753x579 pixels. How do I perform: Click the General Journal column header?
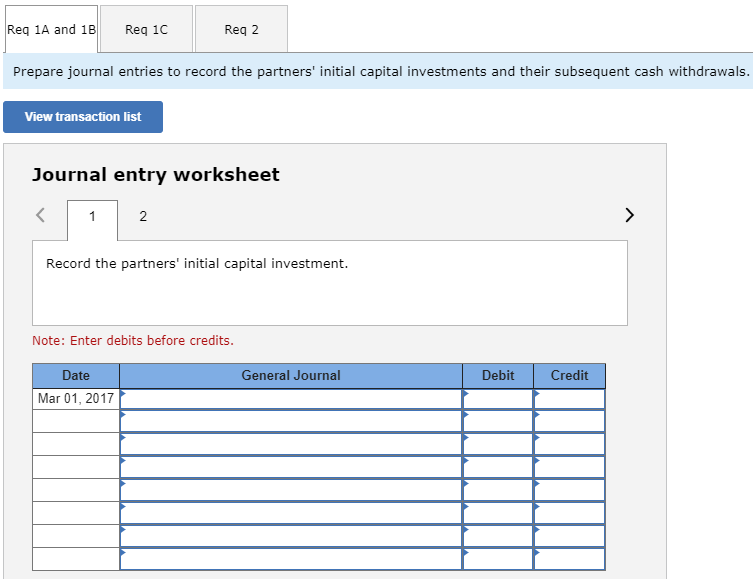click(291, 376)
